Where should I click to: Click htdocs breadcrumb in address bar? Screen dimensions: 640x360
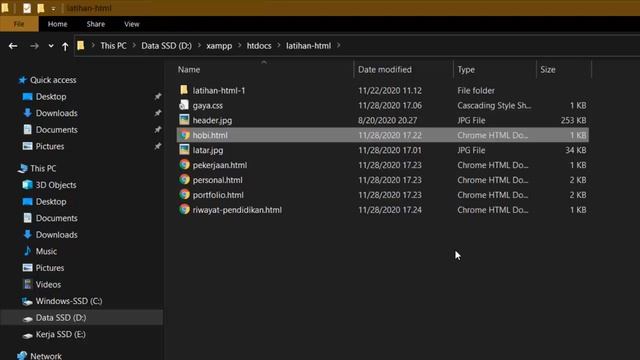click(x=259, y=46)
